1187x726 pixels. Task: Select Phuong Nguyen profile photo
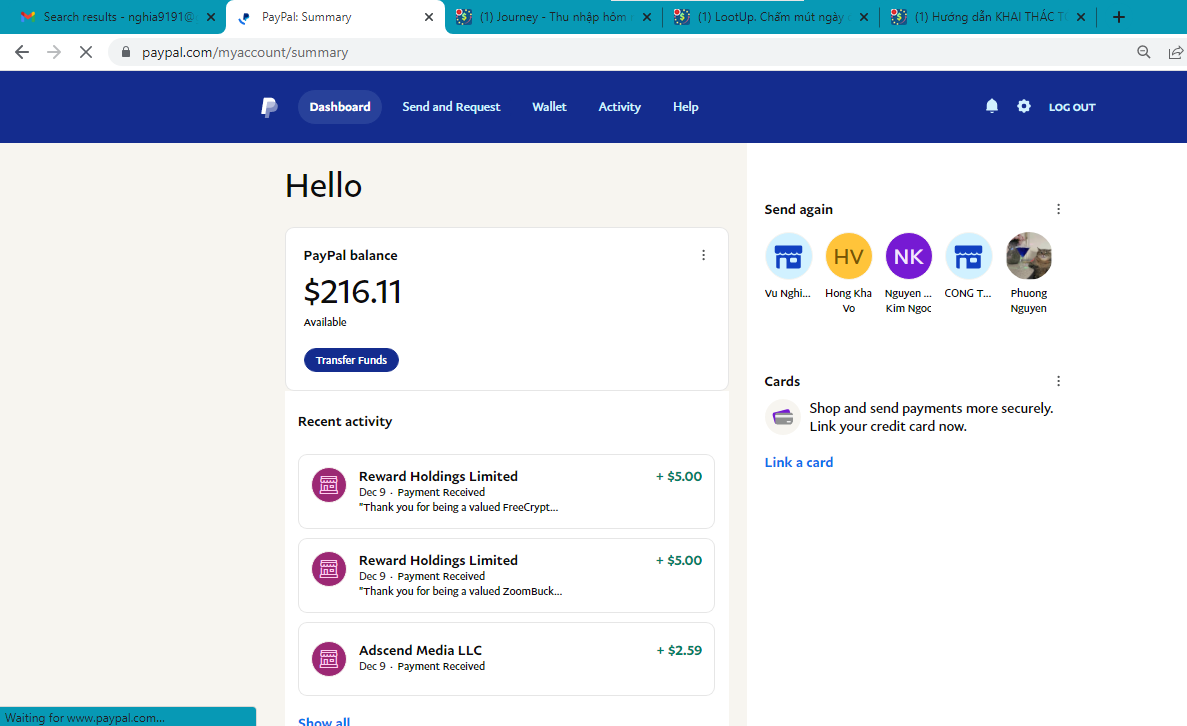(1029, 256)
